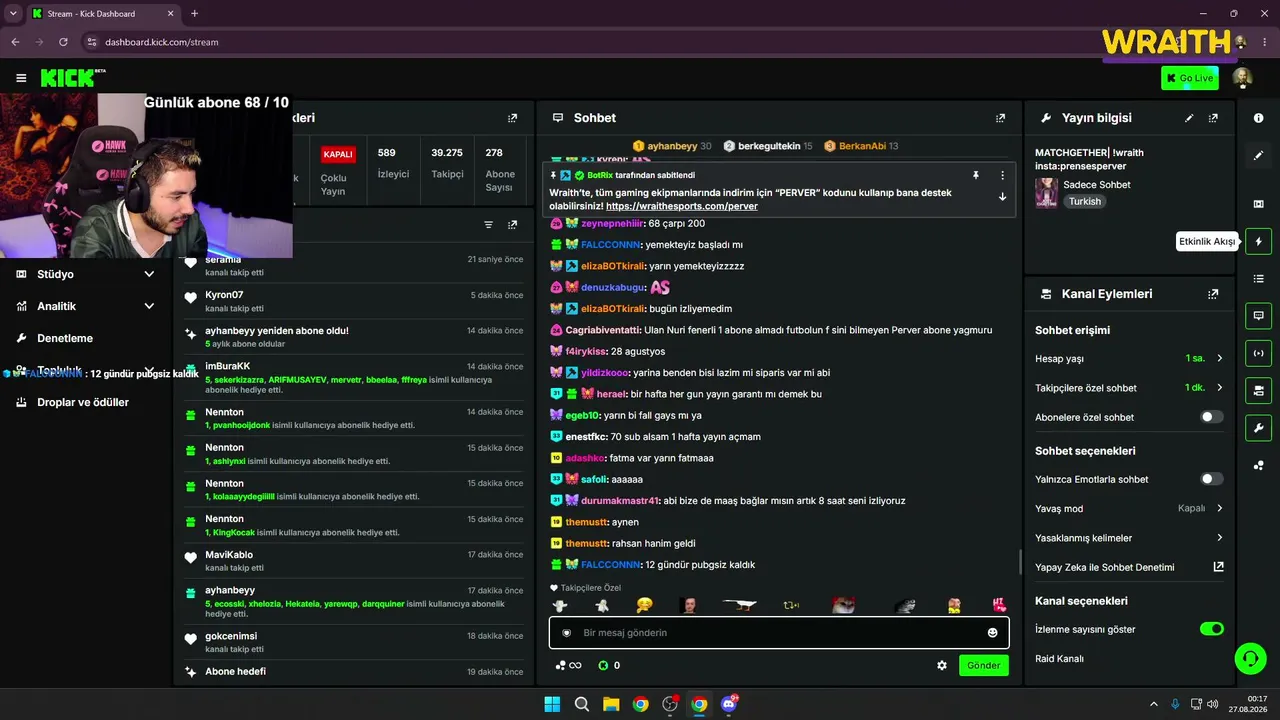The image size is (1280, 720).
Task: Click the Gönder send button
Action: click(983, 665)
